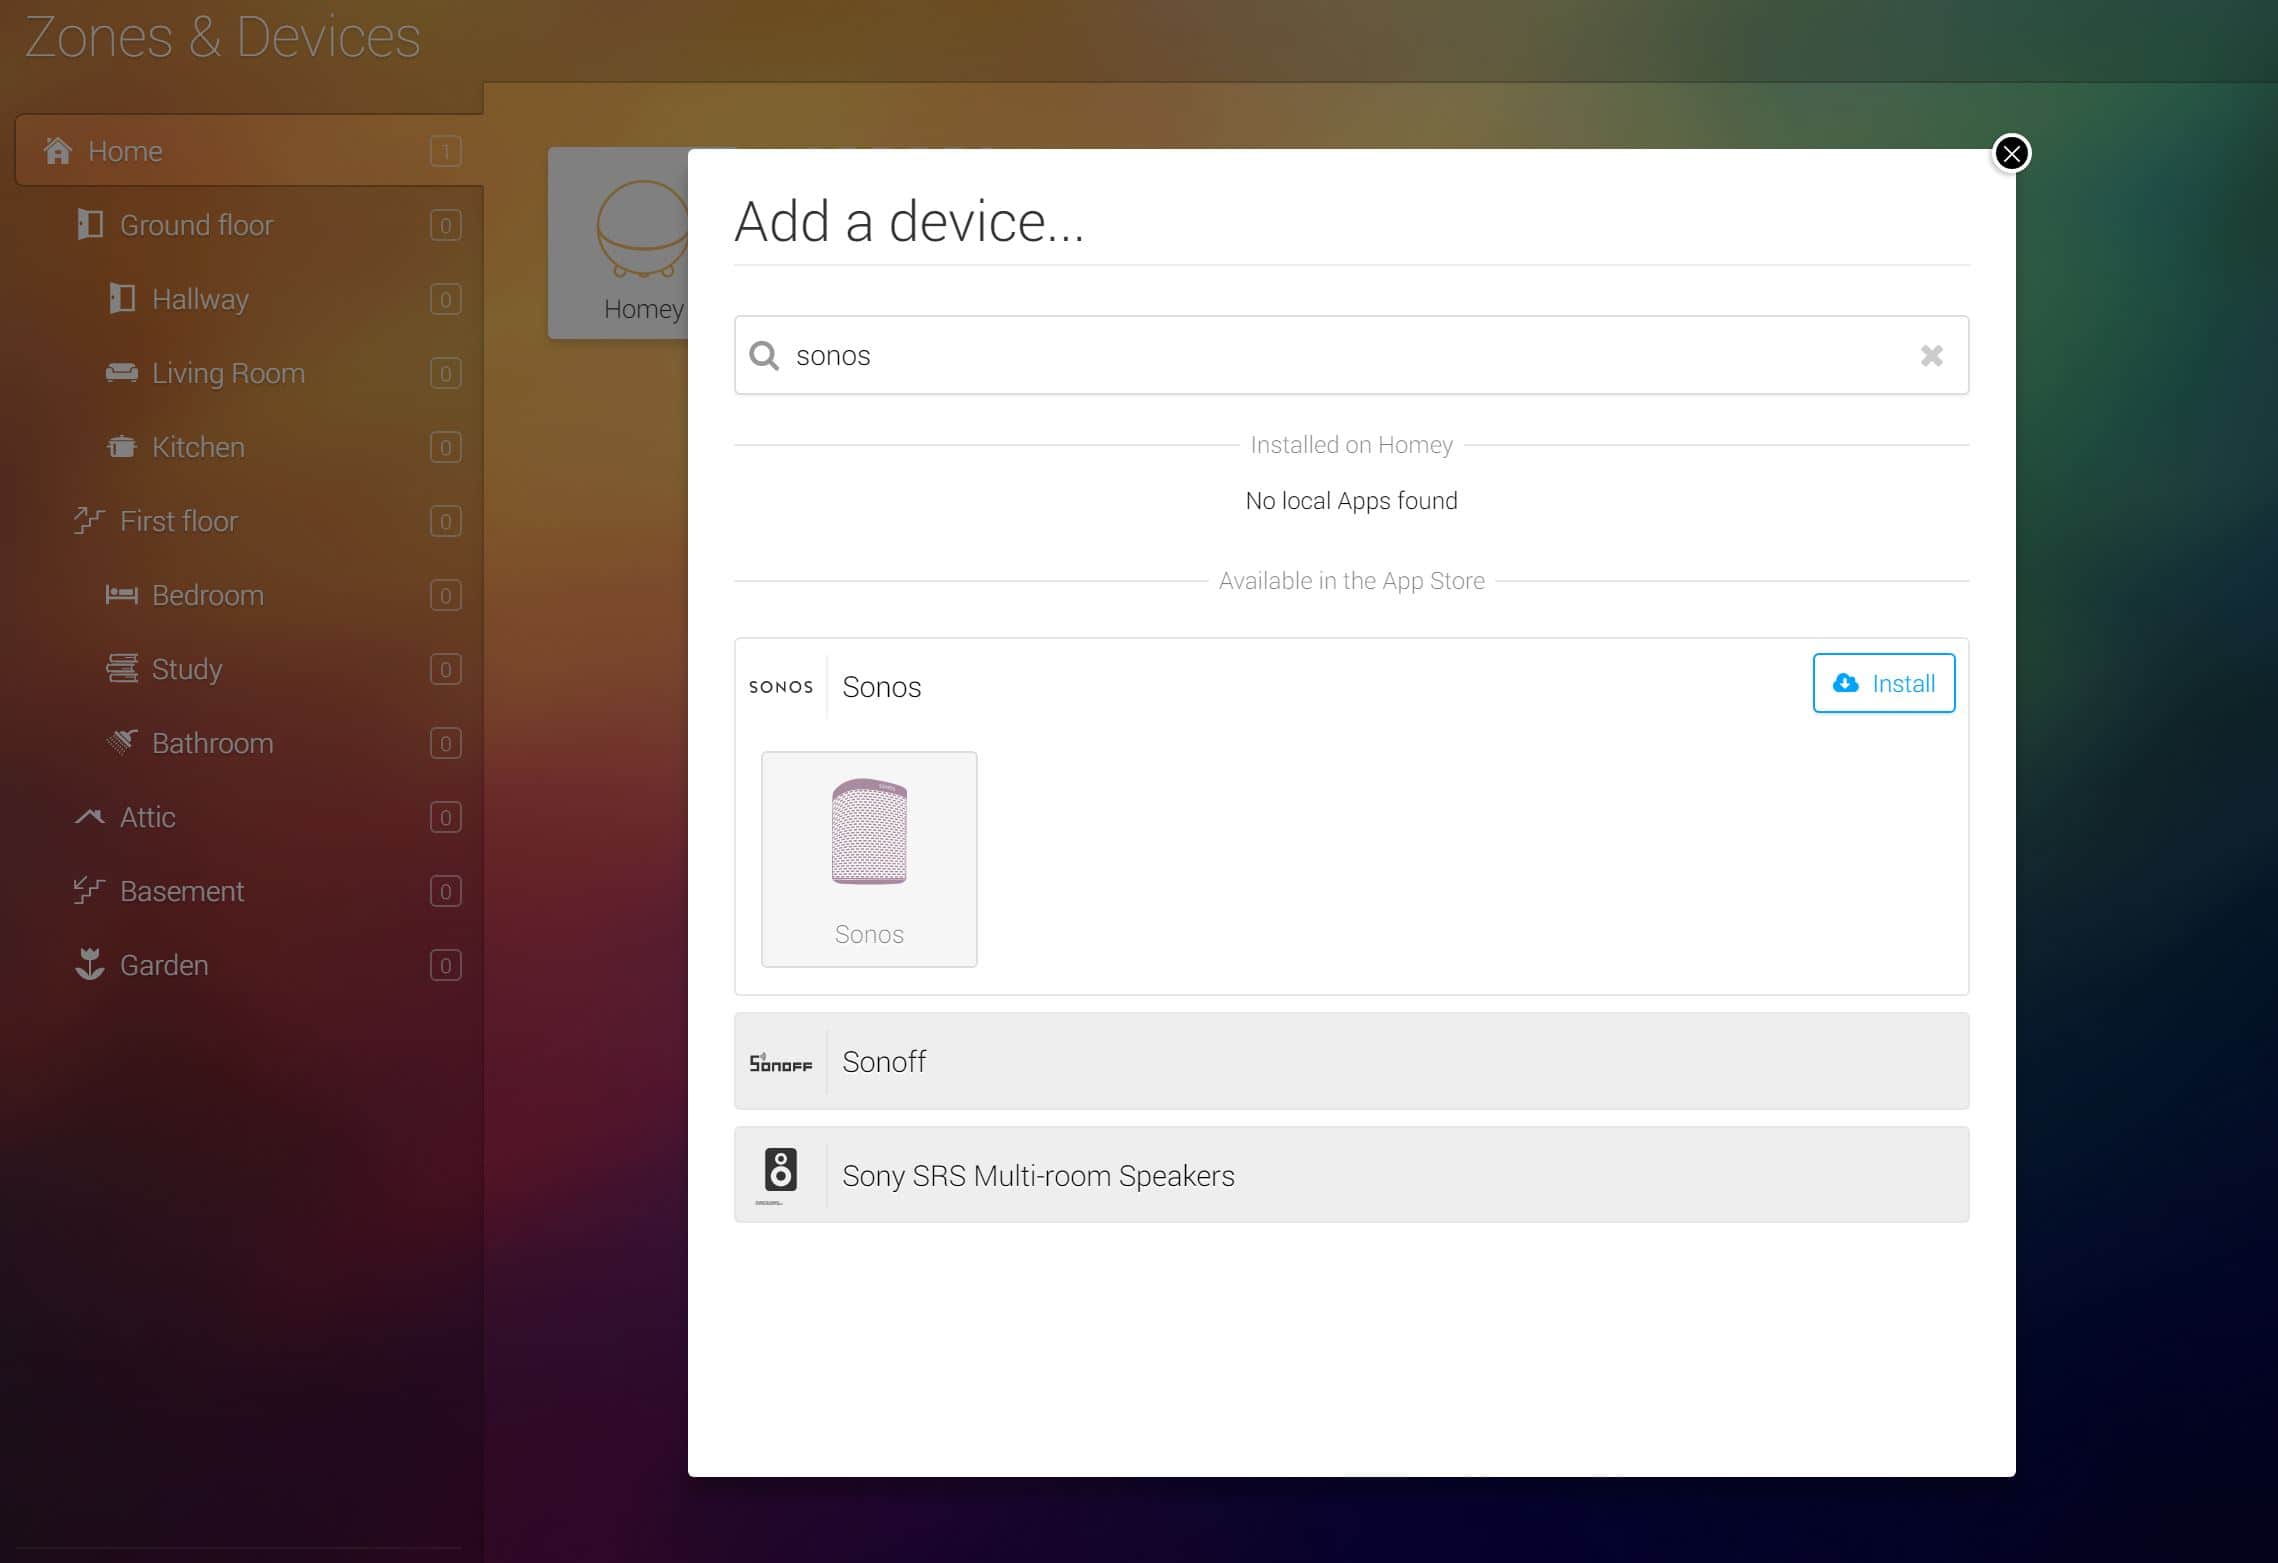Select the Basement zone

[248, 891]
